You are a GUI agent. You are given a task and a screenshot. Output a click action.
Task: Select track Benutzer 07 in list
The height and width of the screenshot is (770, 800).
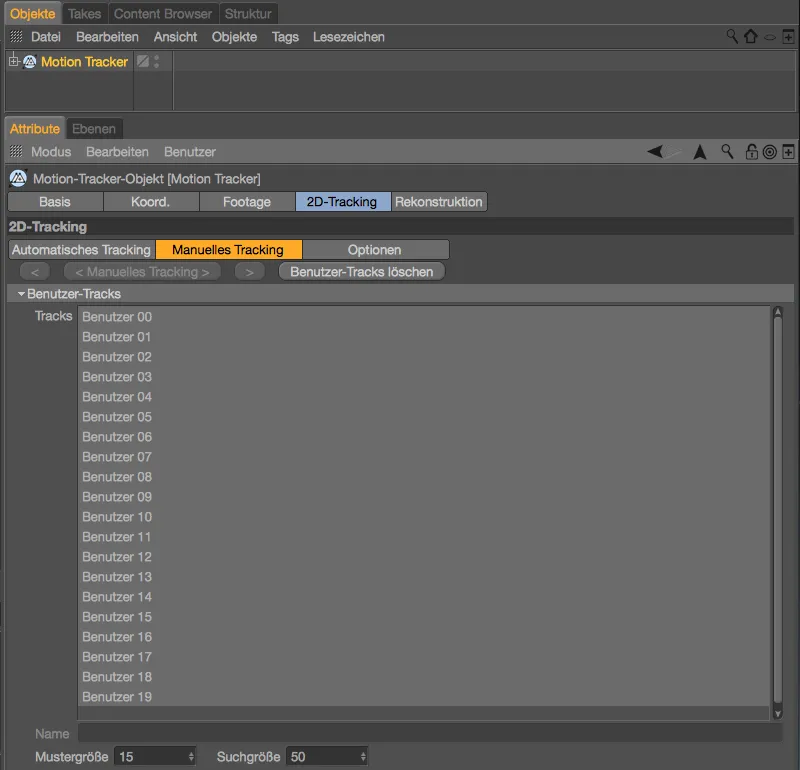(117, 457)
